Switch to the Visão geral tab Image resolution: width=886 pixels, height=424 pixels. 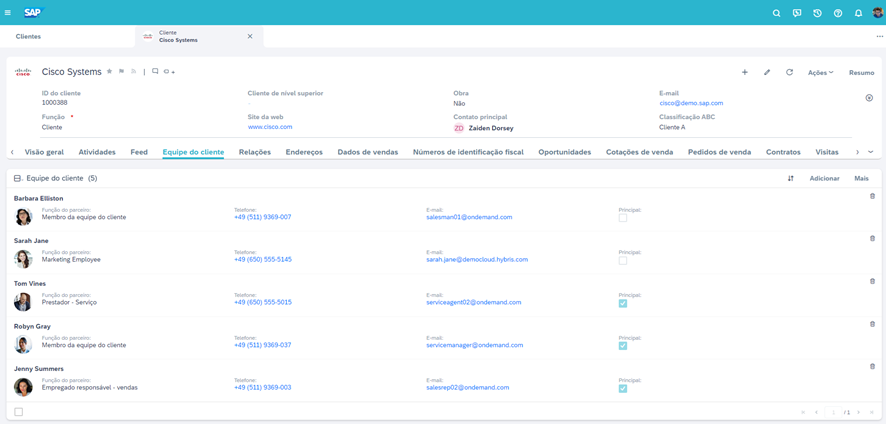pos(45,152)
